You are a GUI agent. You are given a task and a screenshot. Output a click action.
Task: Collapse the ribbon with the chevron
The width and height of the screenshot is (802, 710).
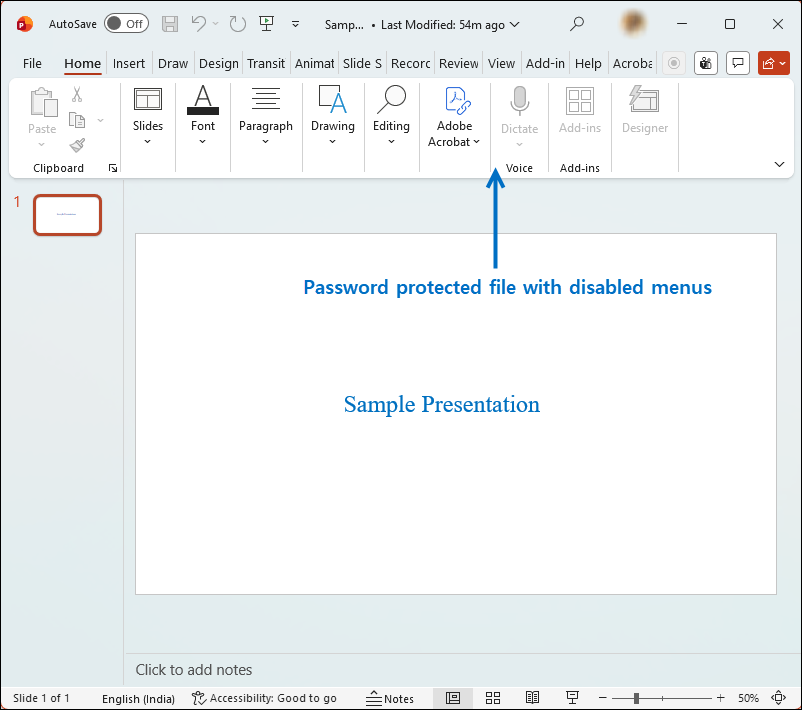coord(779,163)
